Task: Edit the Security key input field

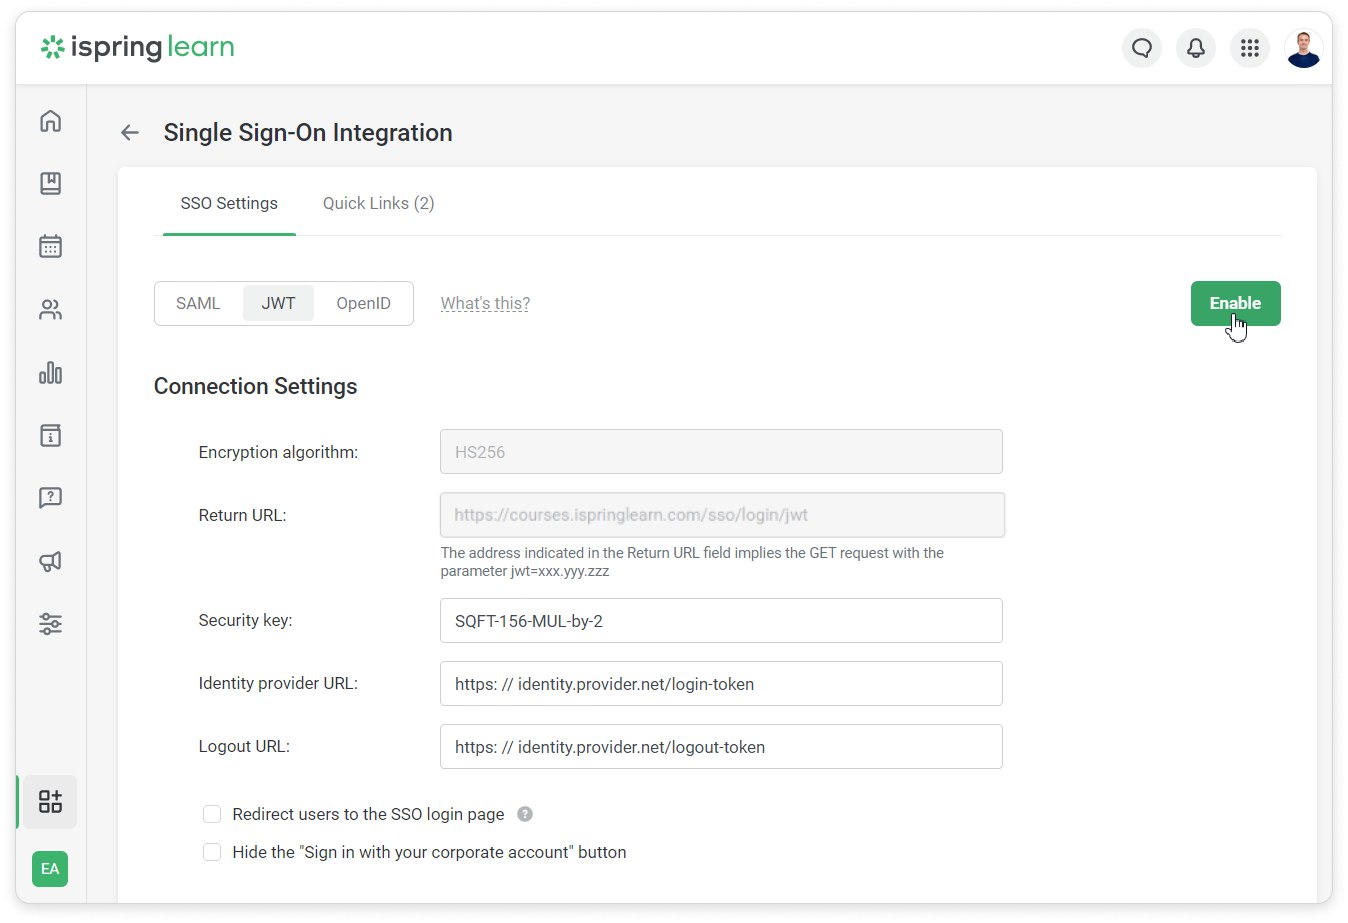Action: click(x=720, y=620)
